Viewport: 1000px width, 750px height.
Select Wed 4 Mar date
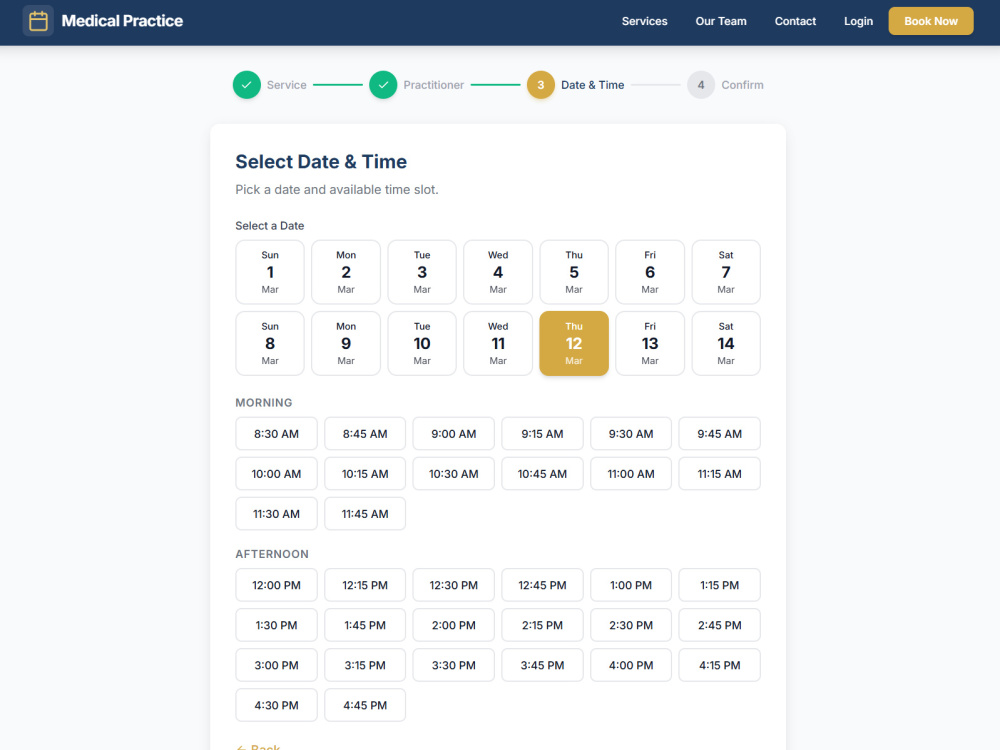pyautogui.click(x=498, y=272)
